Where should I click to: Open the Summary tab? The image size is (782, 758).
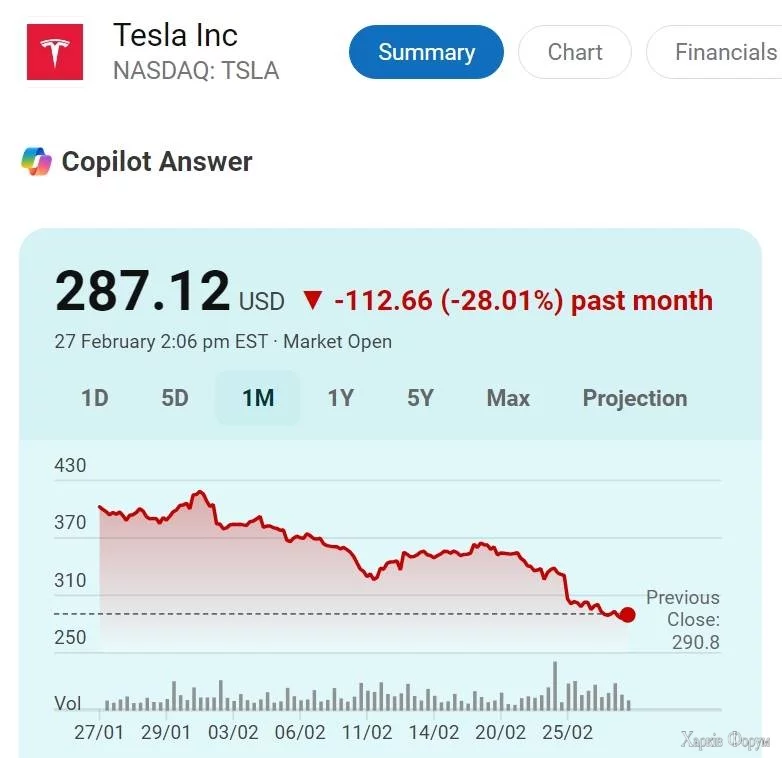[426, 52]
